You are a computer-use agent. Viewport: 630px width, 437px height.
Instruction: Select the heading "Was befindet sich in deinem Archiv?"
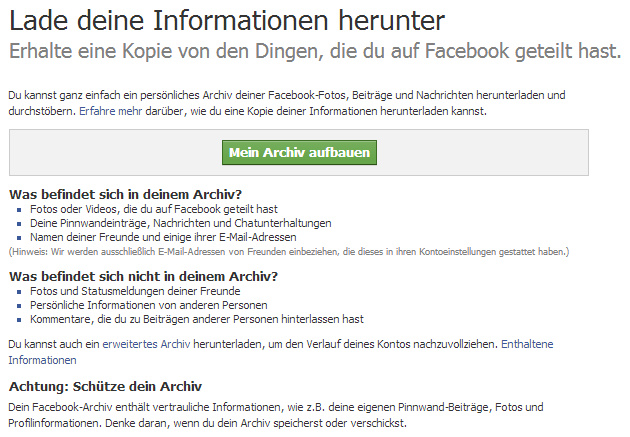(x=125, y=194)
